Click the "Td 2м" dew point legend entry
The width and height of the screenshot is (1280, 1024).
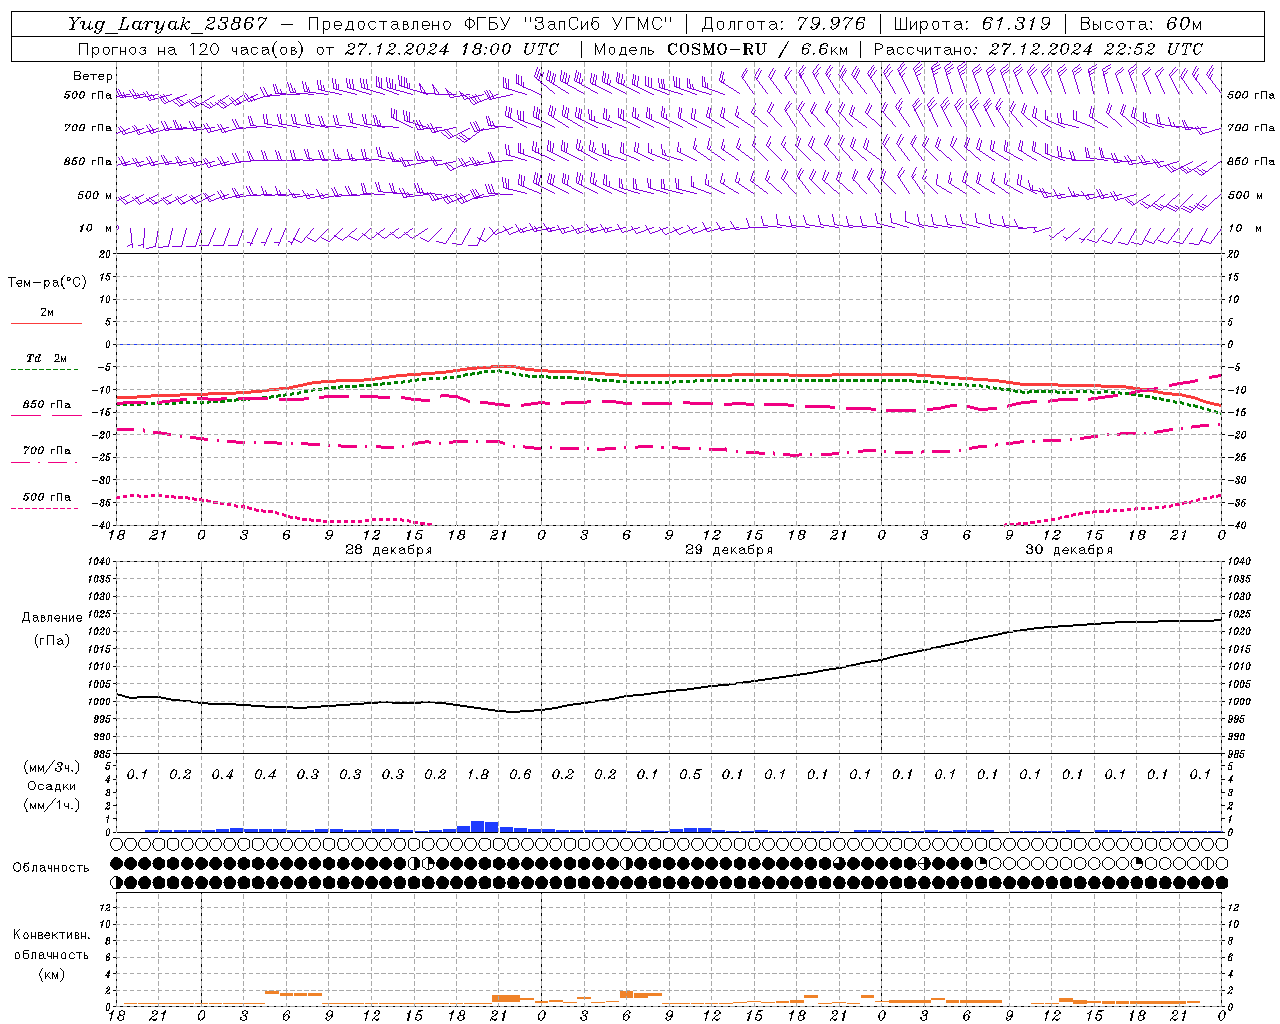[x=46, y=358]
